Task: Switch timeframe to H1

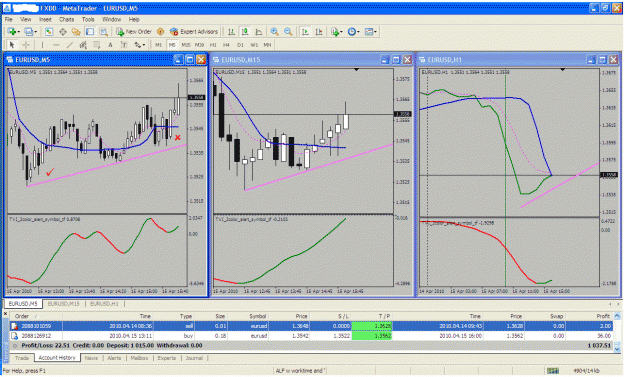Action: [x=213, y=45]
